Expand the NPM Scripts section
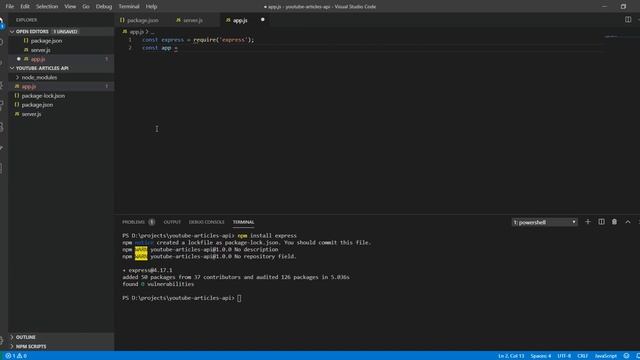 (x=31, y=347)
